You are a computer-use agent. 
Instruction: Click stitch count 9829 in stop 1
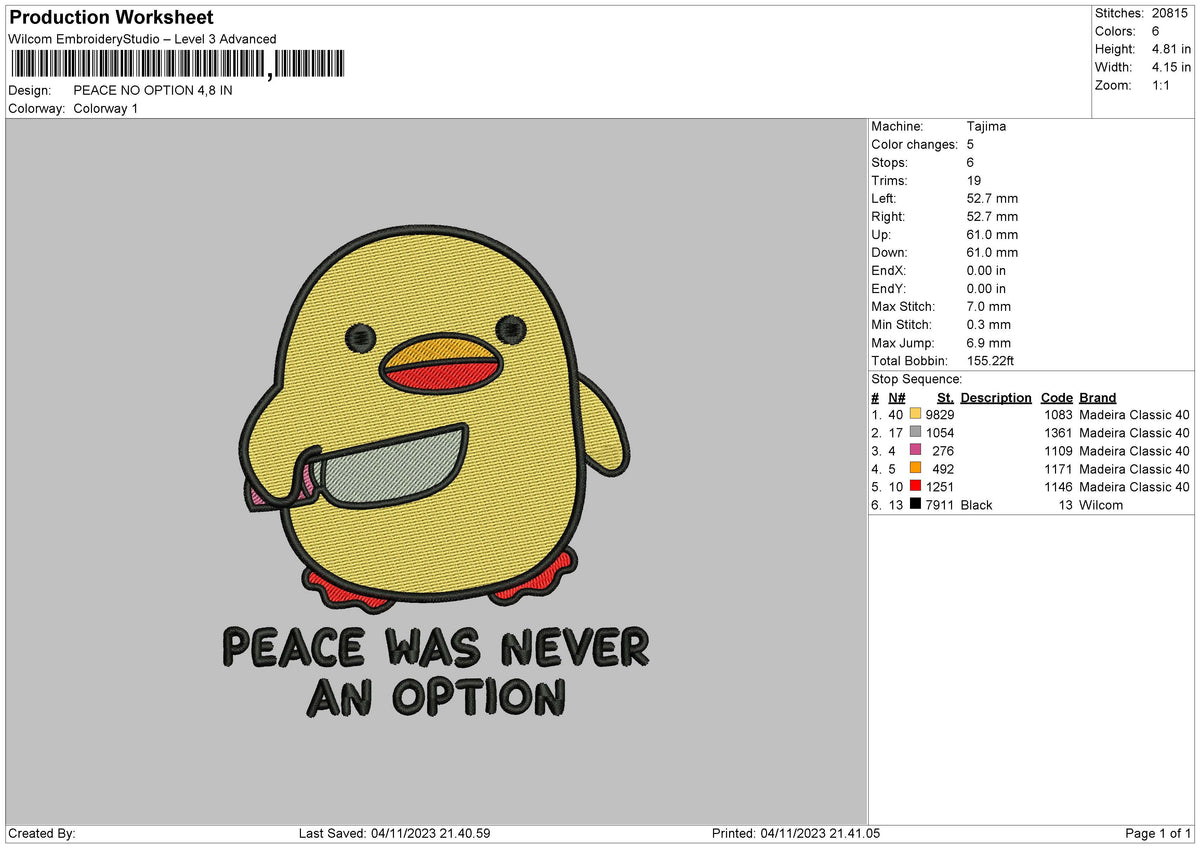(940, 415)
